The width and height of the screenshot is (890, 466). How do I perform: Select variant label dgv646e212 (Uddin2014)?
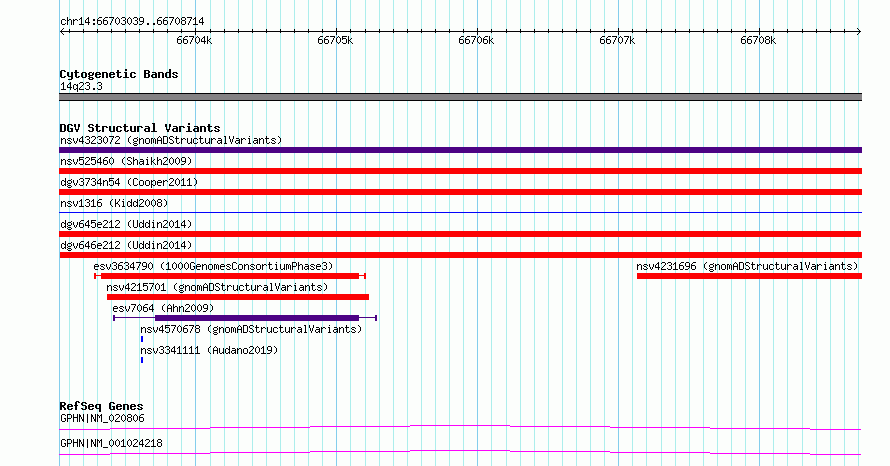click(126, 245)
